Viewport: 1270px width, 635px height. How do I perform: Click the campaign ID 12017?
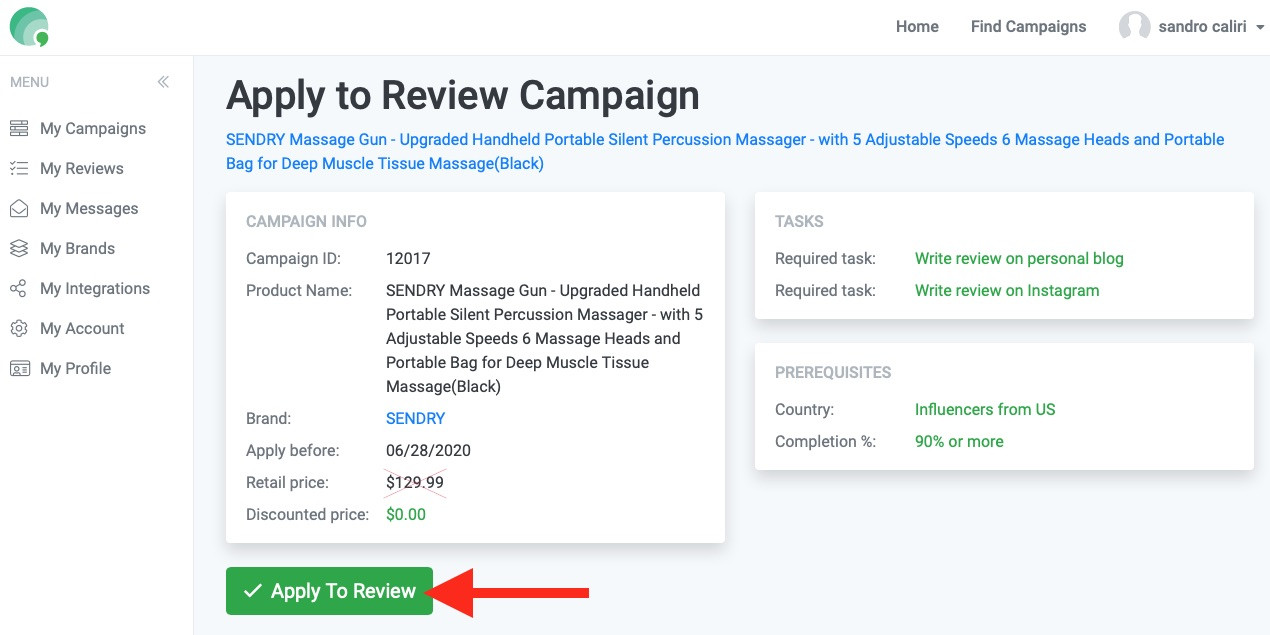point(408,258)
